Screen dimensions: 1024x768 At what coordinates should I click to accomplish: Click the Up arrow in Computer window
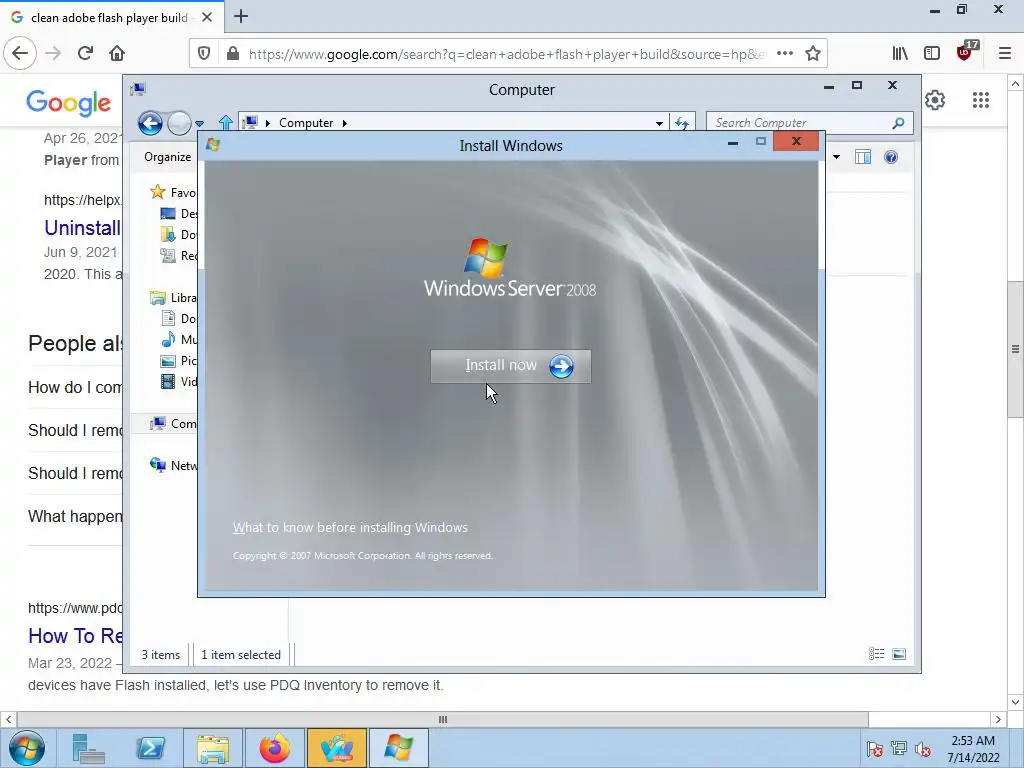[x=226, y=123]
